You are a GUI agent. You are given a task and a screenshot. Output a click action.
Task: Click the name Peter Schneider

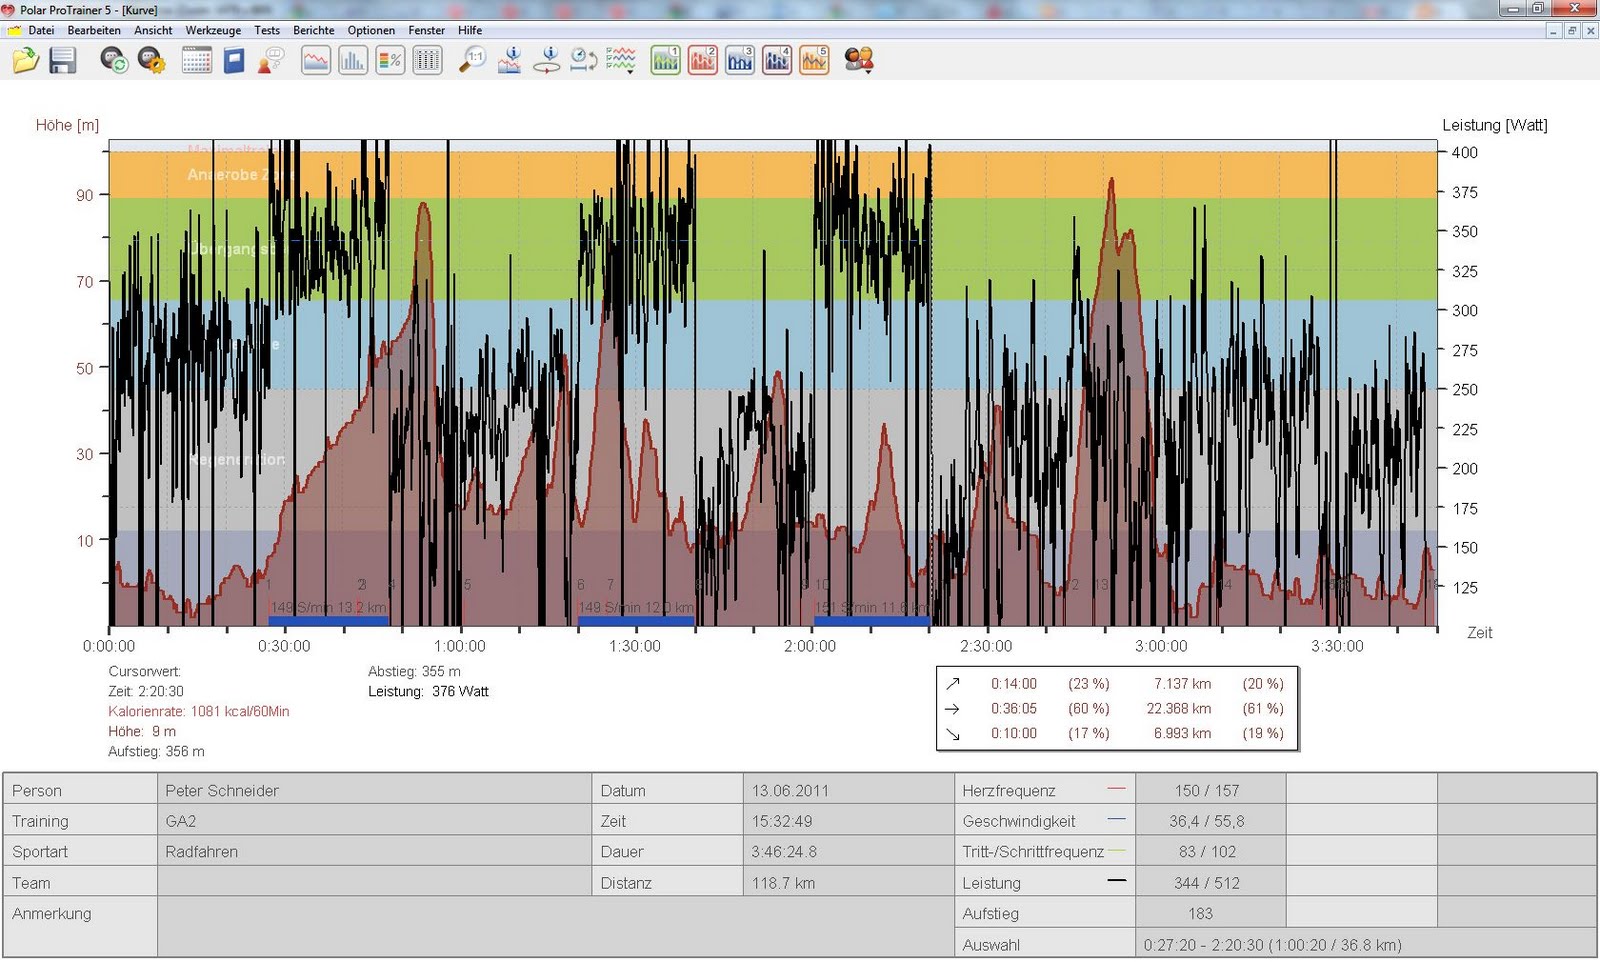click(222, 791)
